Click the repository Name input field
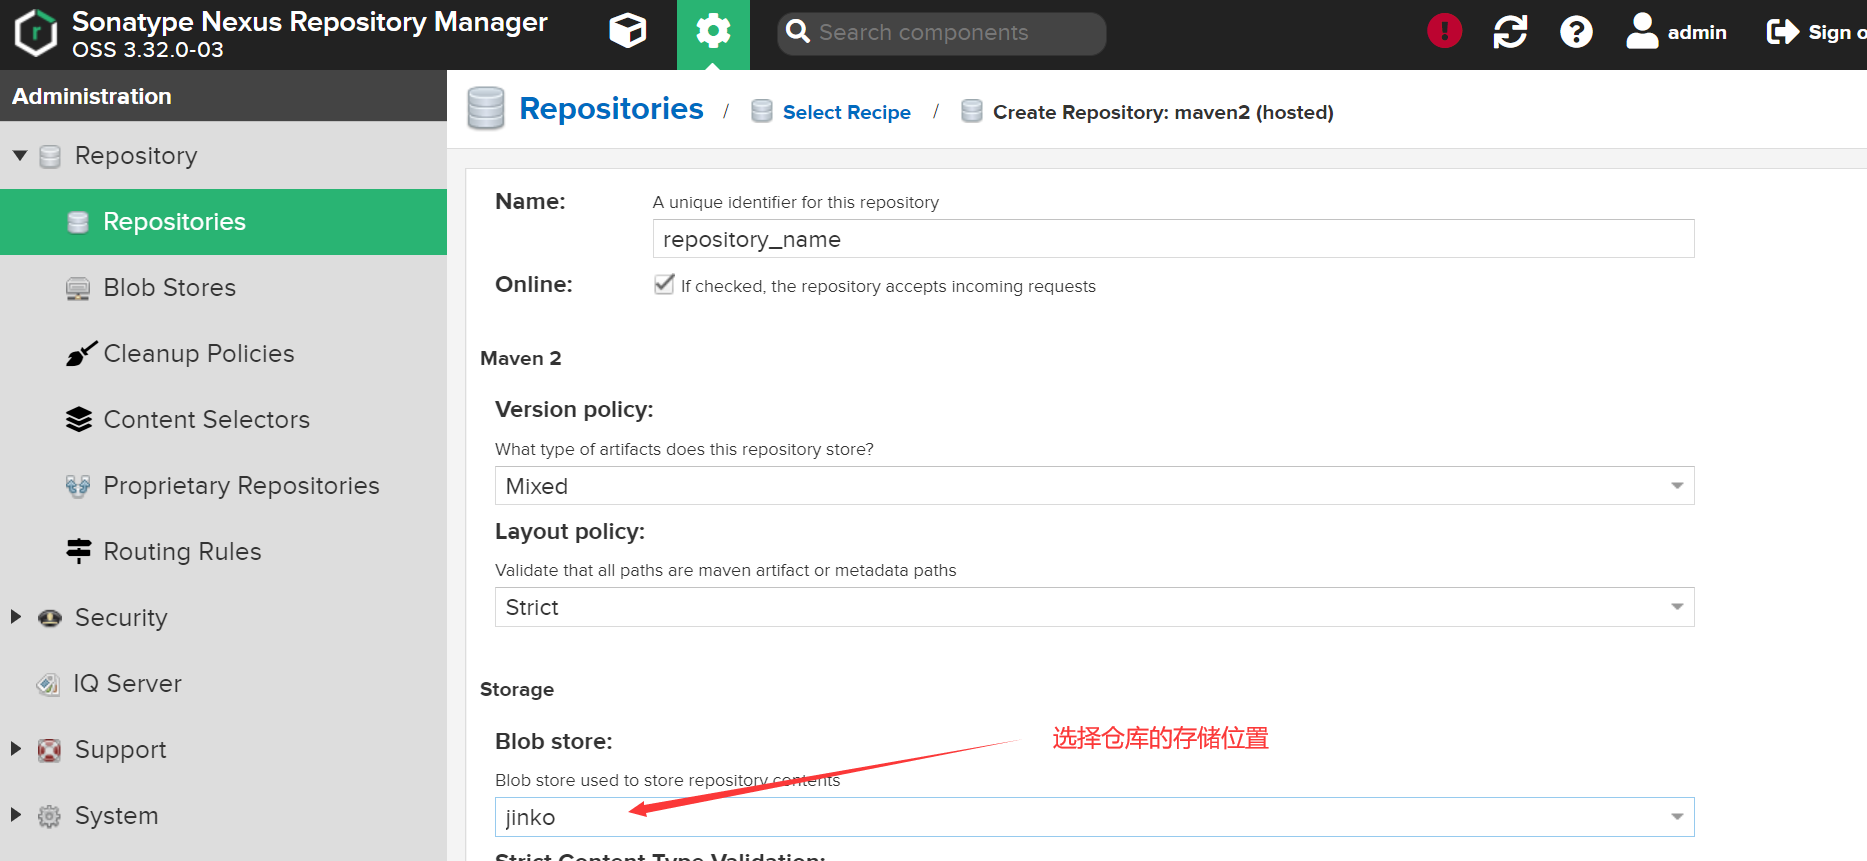The height and width of the screenshot is (861, 1867). point(1173,239)
